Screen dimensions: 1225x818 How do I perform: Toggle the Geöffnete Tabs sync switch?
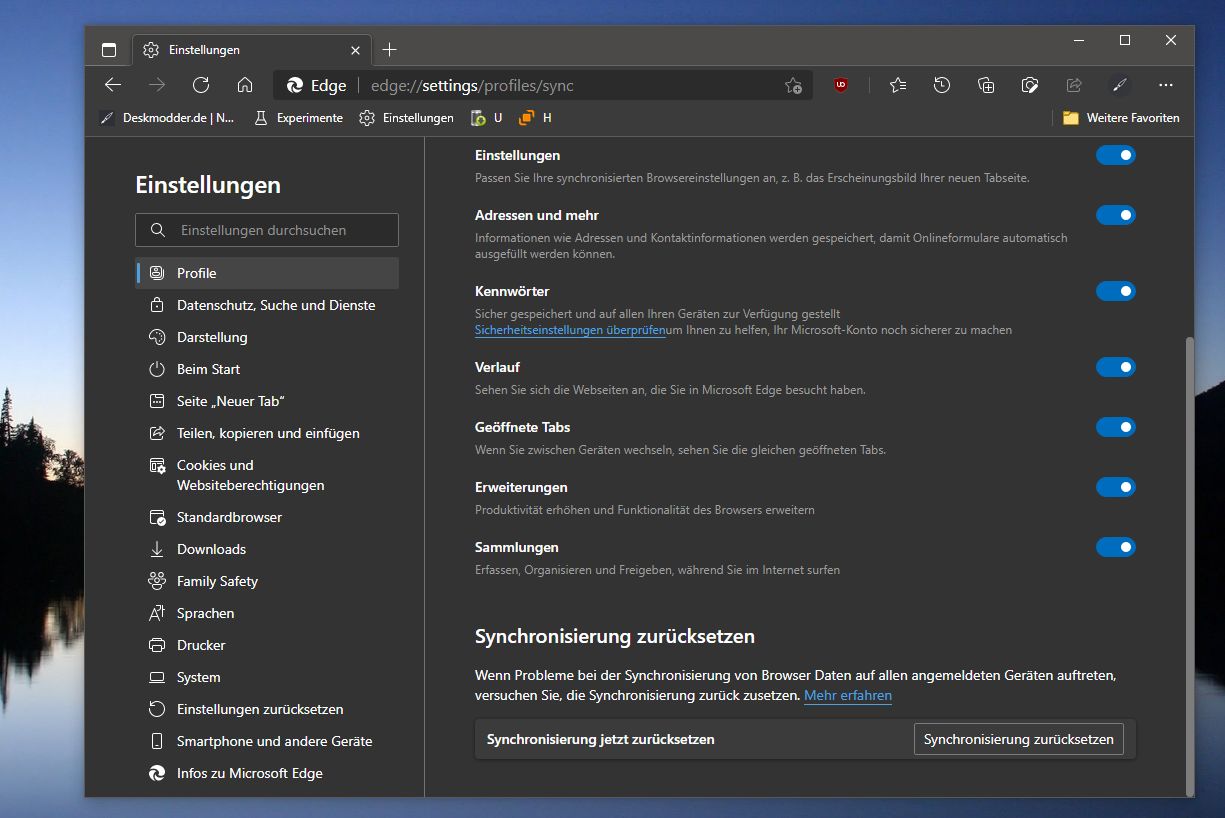[x=1116, y=427]
